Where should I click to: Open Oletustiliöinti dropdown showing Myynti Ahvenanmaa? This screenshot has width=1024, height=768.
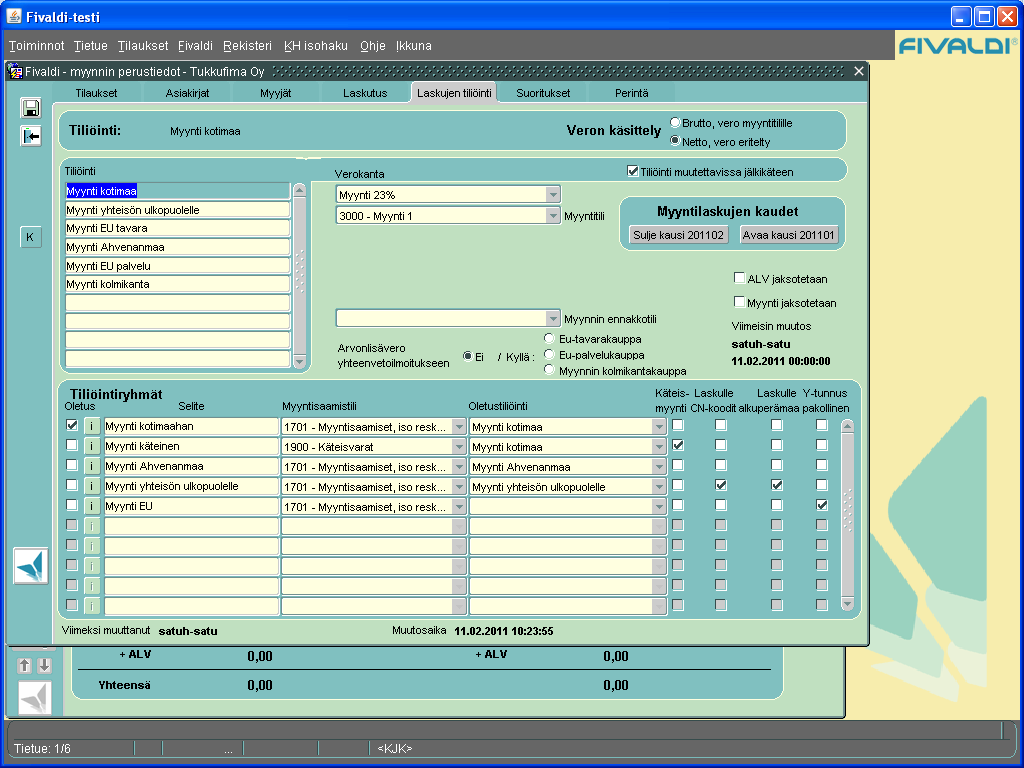tap(659, 467)
